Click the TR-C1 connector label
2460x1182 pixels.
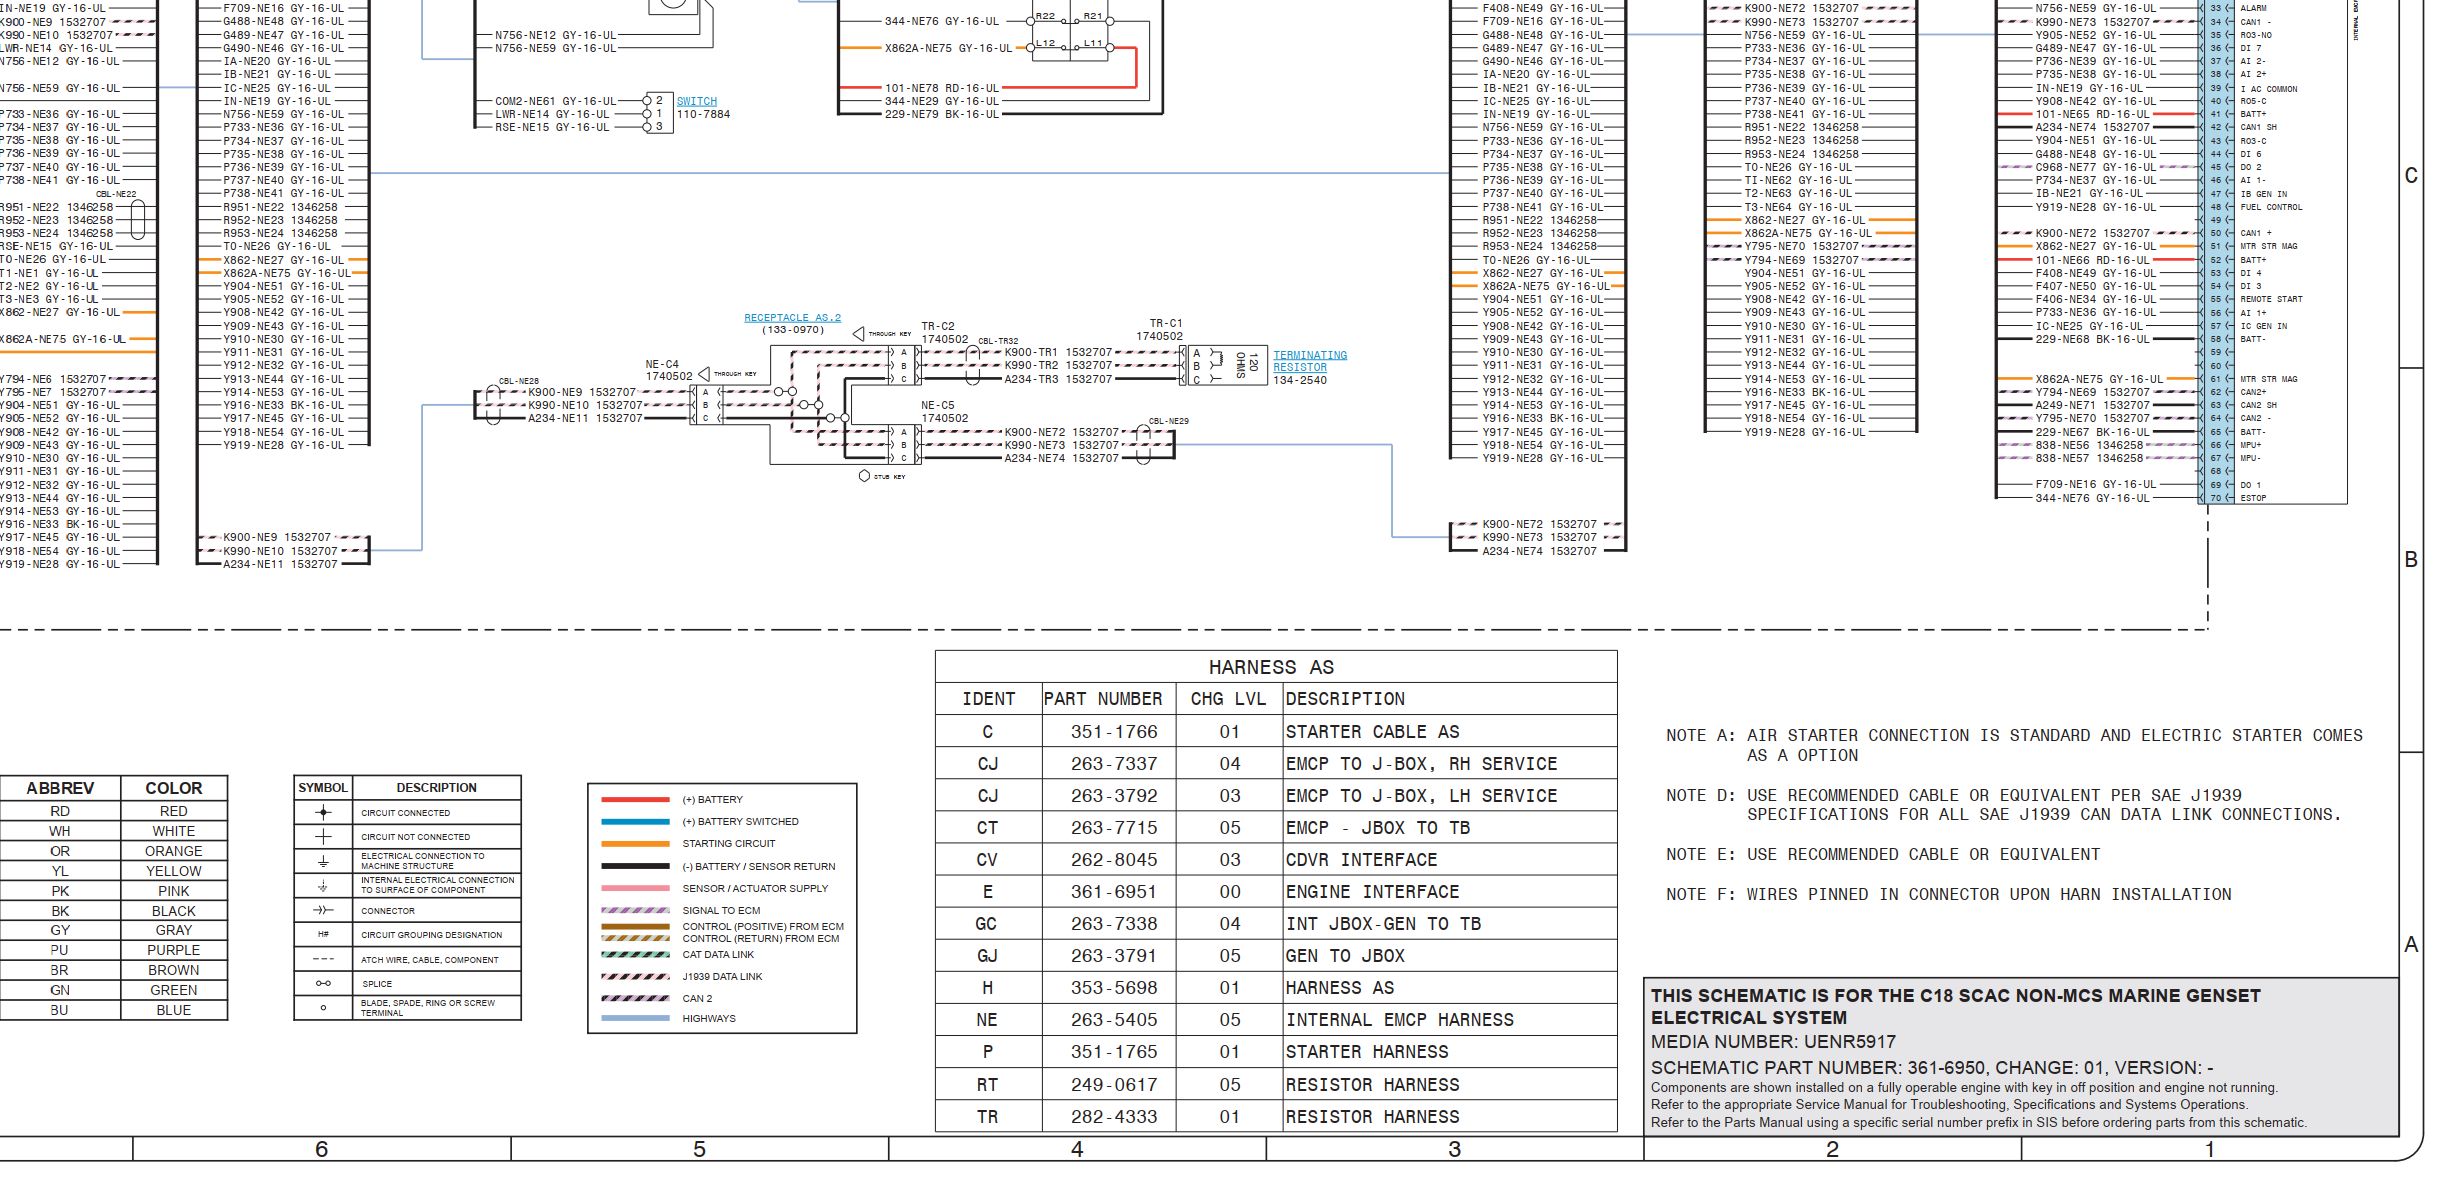[x=1166, y=324]
